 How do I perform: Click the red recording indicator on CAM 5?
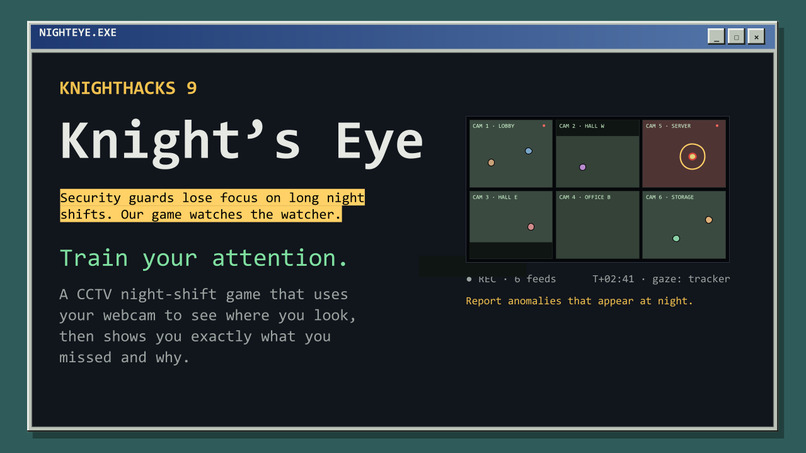717,125
